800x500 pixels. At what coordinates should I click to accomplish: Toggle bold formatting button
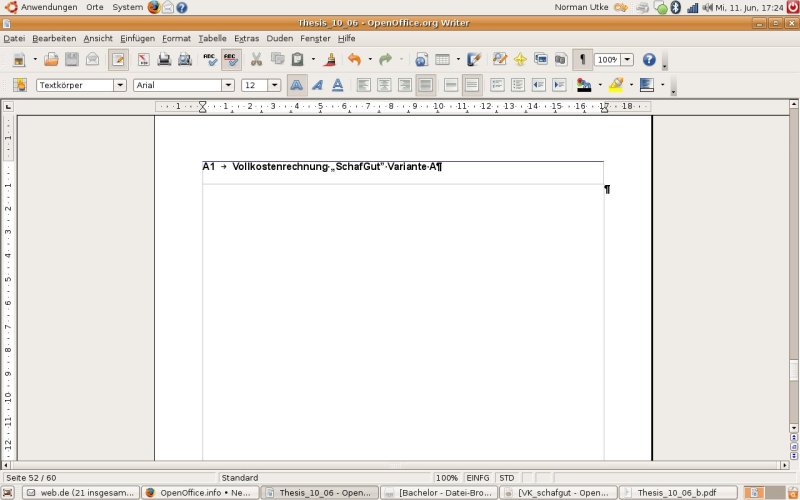tap(297, 85)
